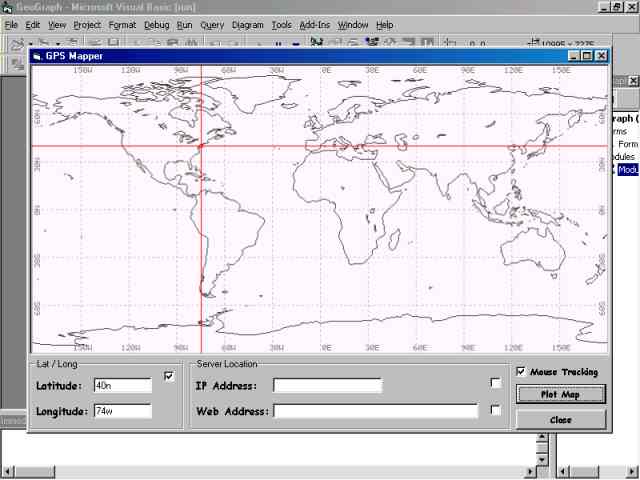Viewport: 640px width, 480px height.
Task: Open the Diagram menu
Action: 247,24
